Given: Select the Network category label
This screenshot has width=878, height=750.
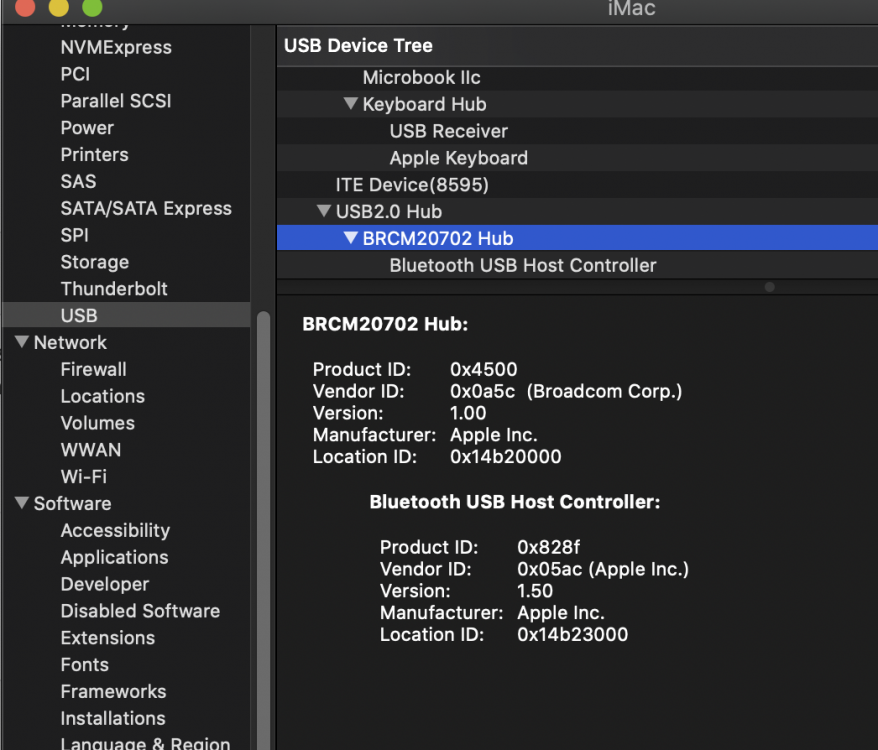Looking at the screenshot, I should (x=70, y=342).
